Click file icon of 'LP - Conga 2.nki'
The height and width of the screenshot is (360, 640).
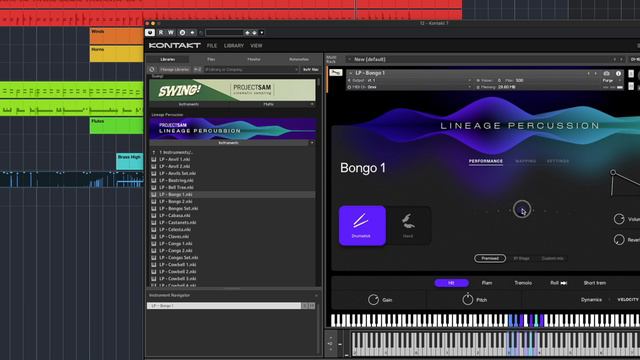click(154, 251)
